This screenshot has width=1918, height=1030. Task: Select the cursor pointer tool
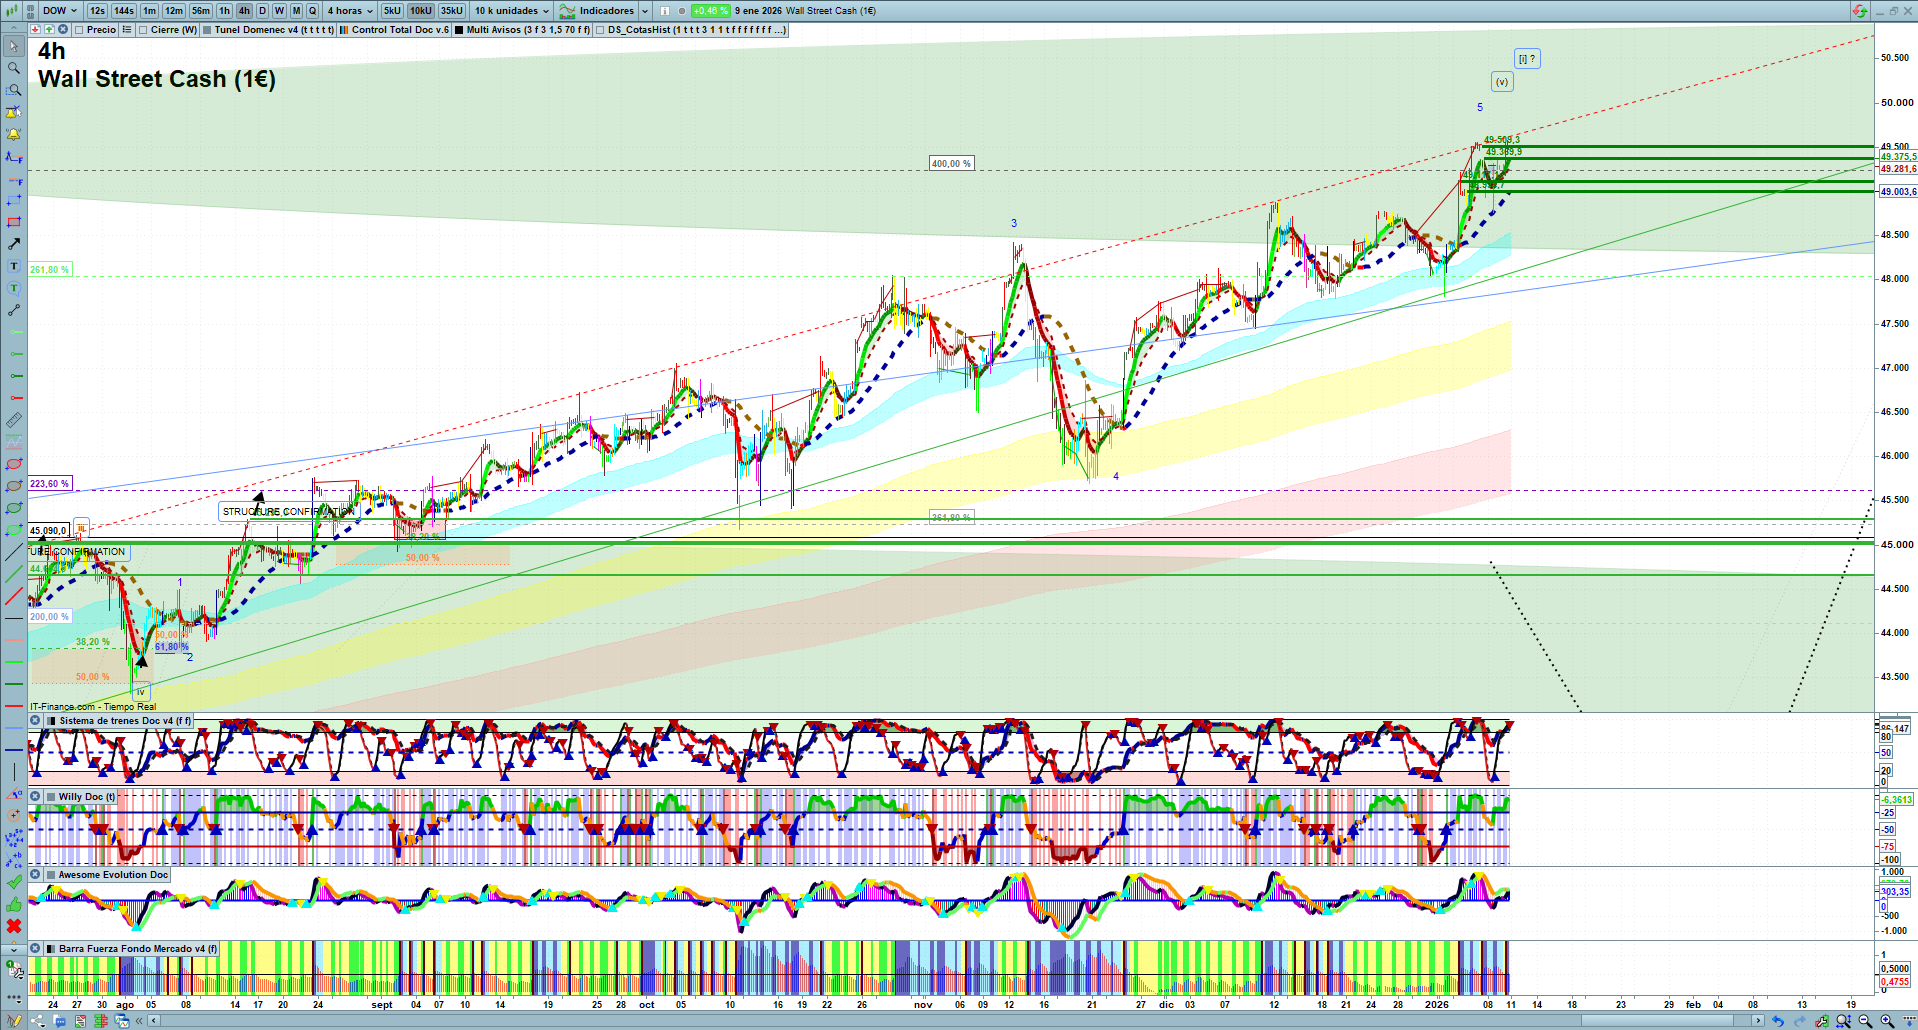[14, 46]
